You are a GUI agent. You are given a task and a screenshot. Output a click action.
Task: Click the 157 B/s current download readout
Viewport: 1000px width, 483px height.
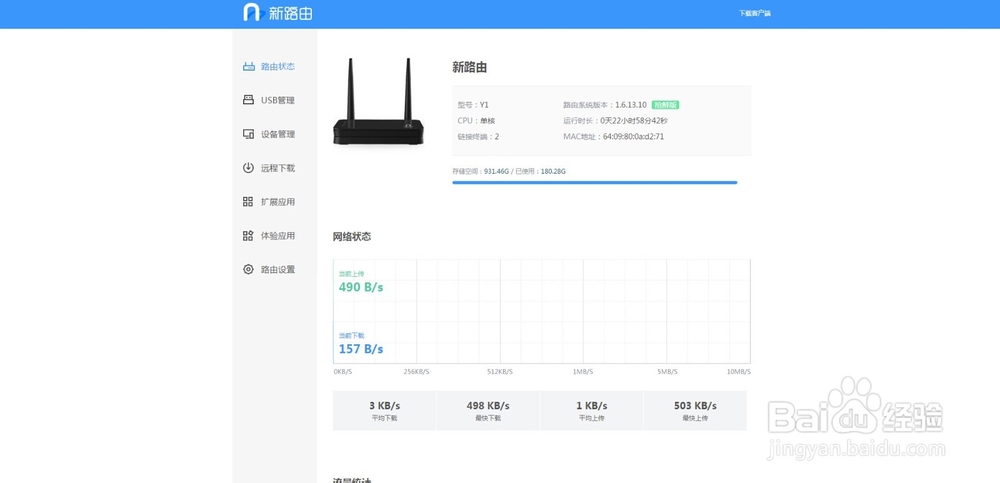(361, 349)
